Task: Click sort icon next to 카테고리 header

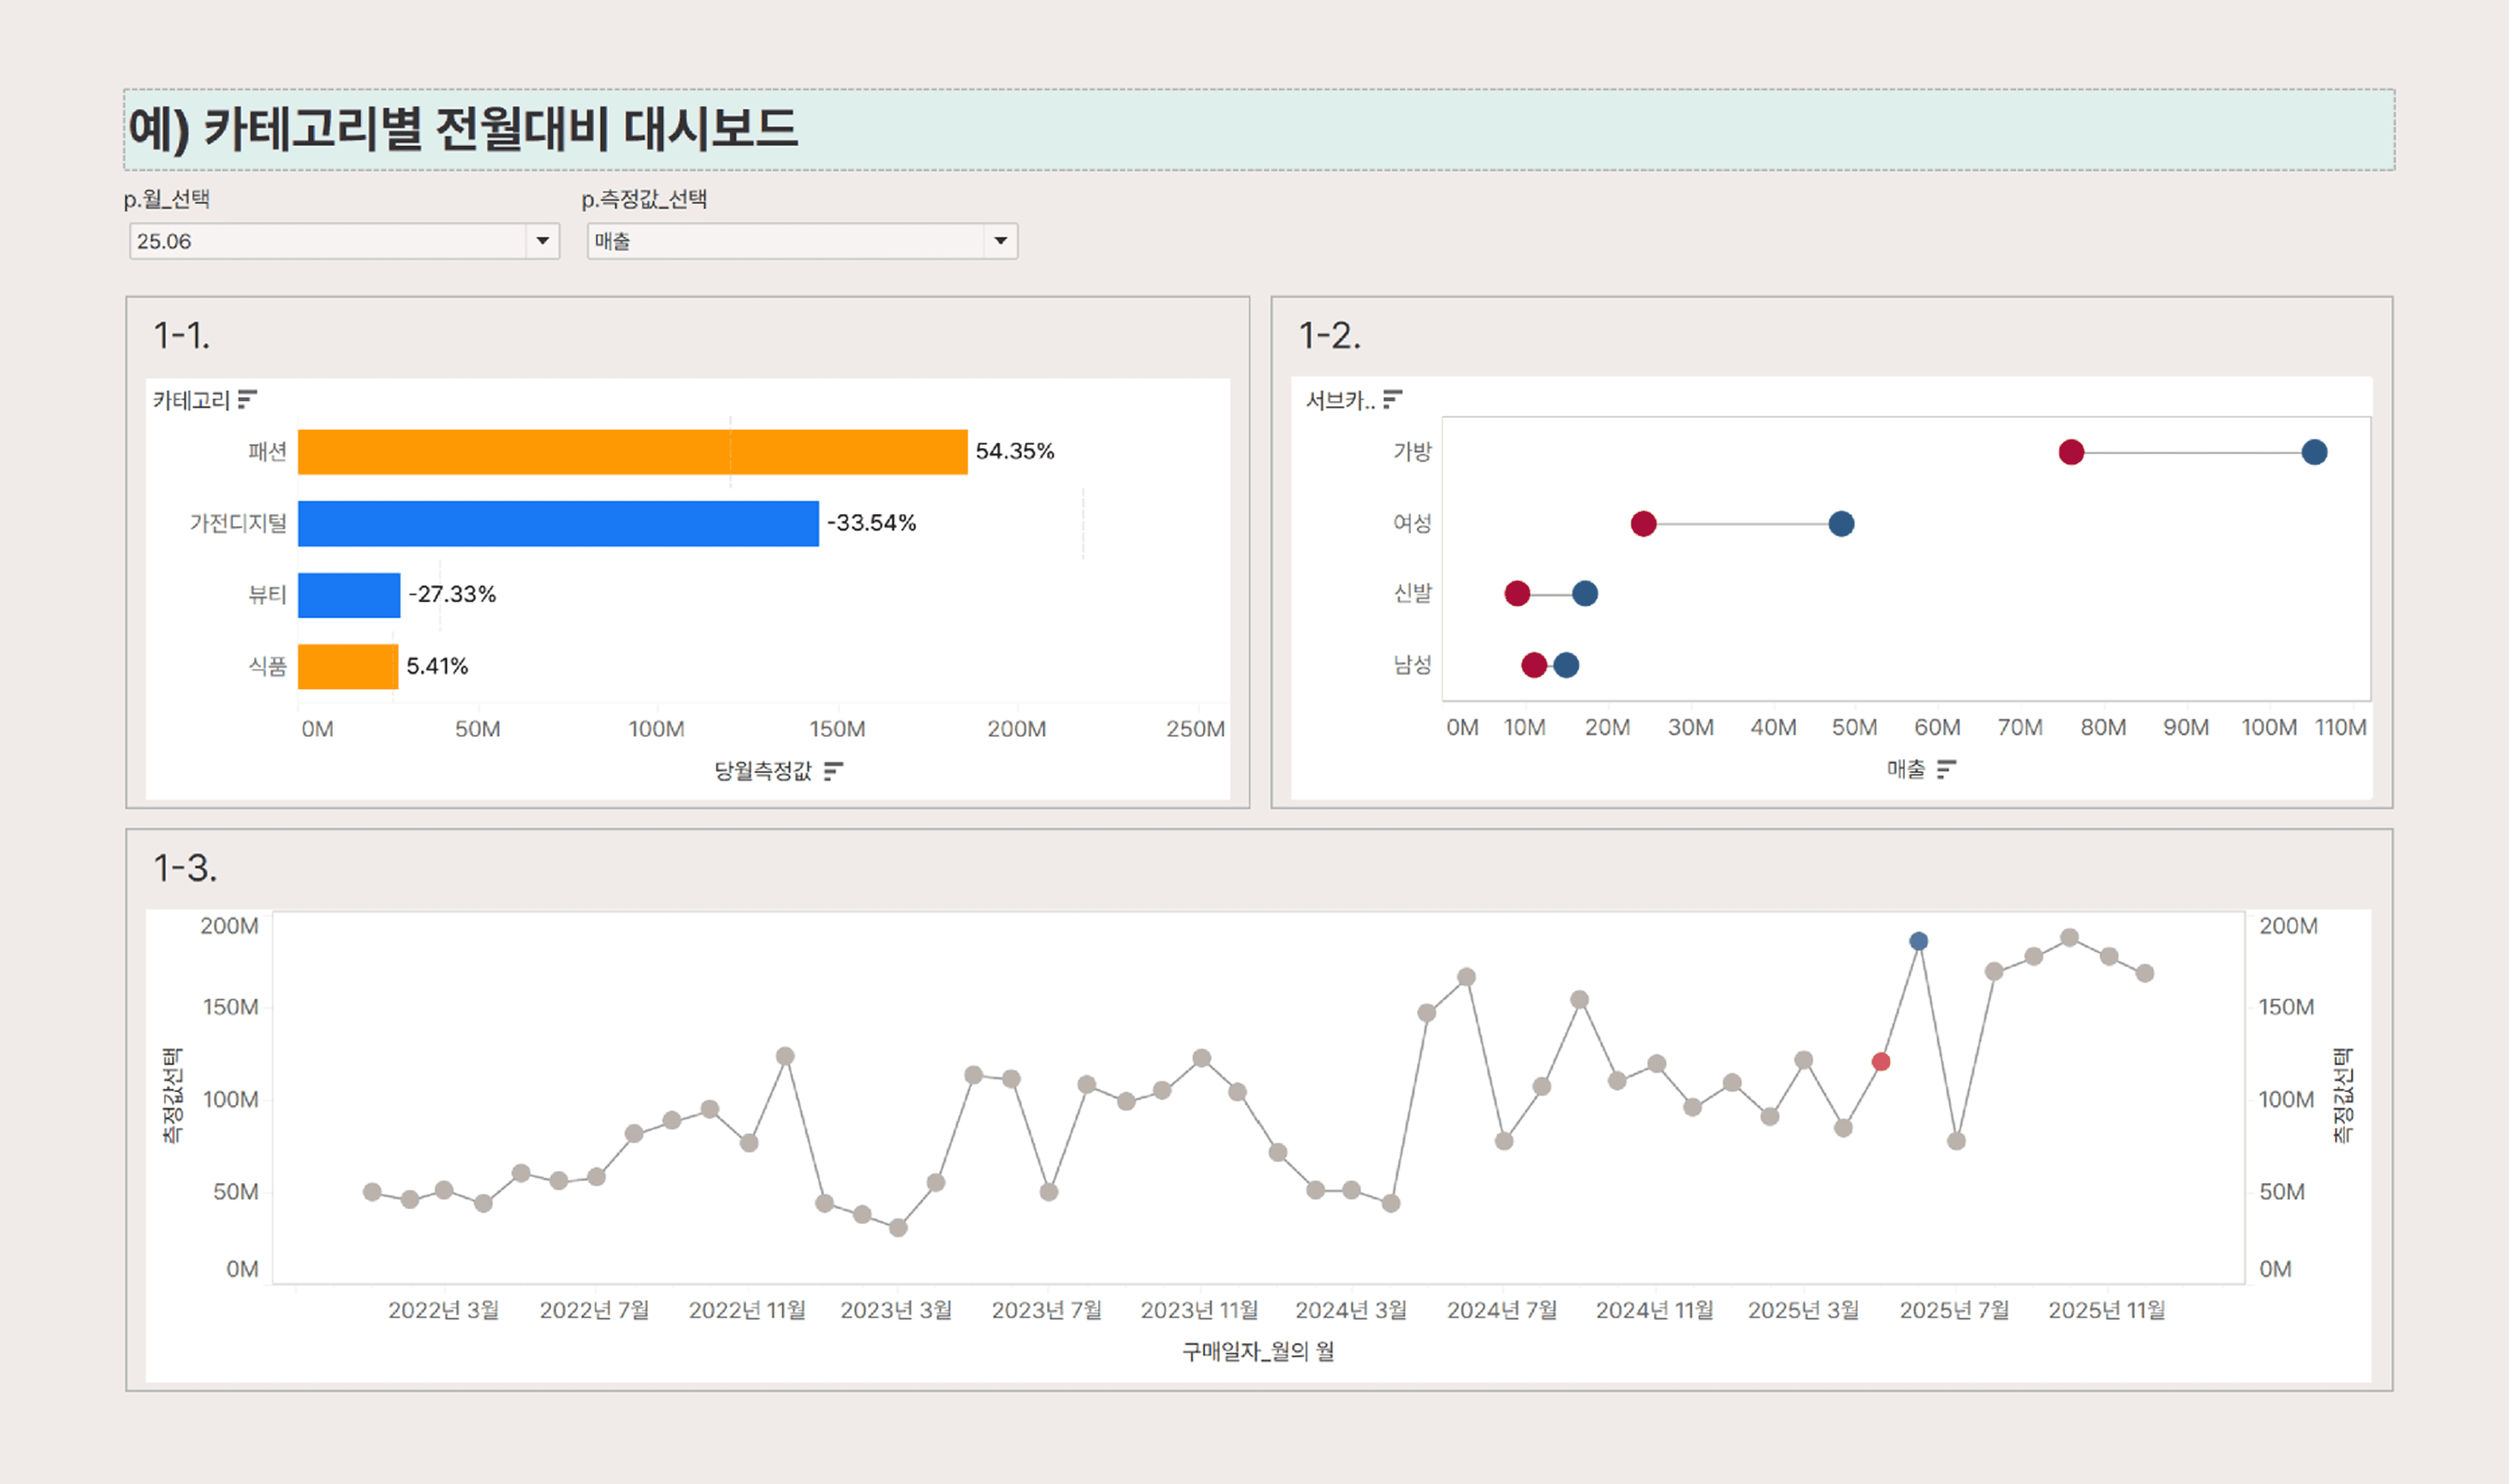Action: pos(247,400)
